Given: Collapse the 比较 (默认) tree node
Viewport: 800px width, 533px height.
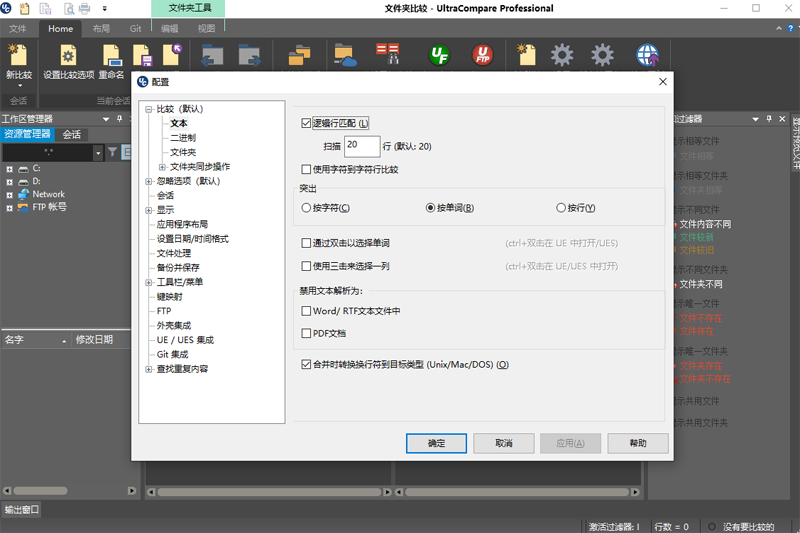Looking at the screenshot, I should tap(148, 109).
